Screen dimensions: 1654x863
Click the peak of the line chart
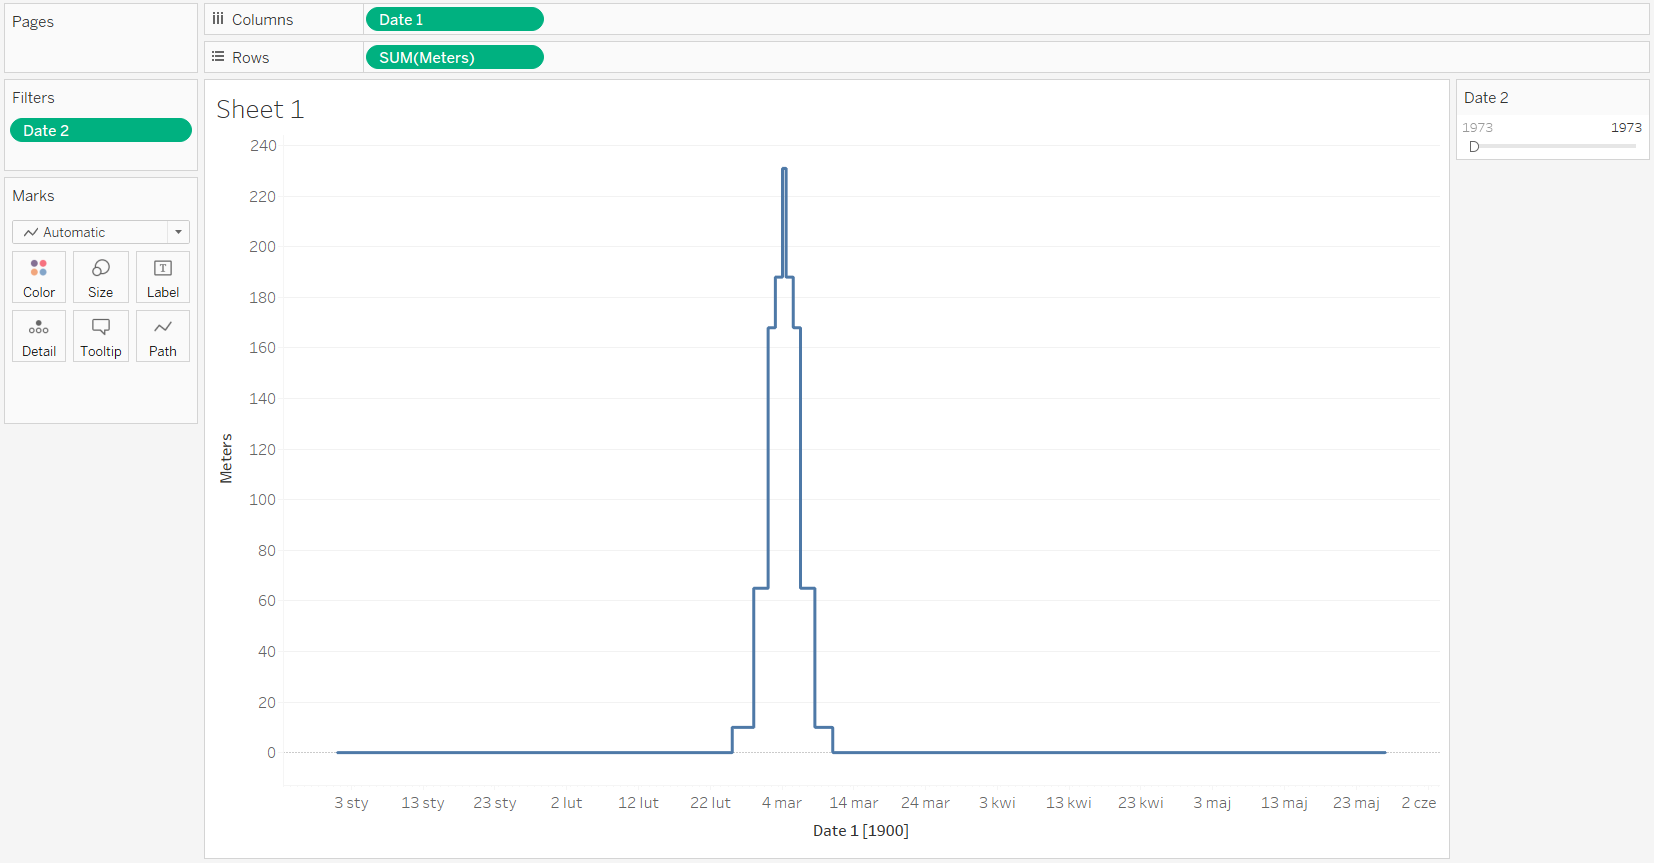784,169
